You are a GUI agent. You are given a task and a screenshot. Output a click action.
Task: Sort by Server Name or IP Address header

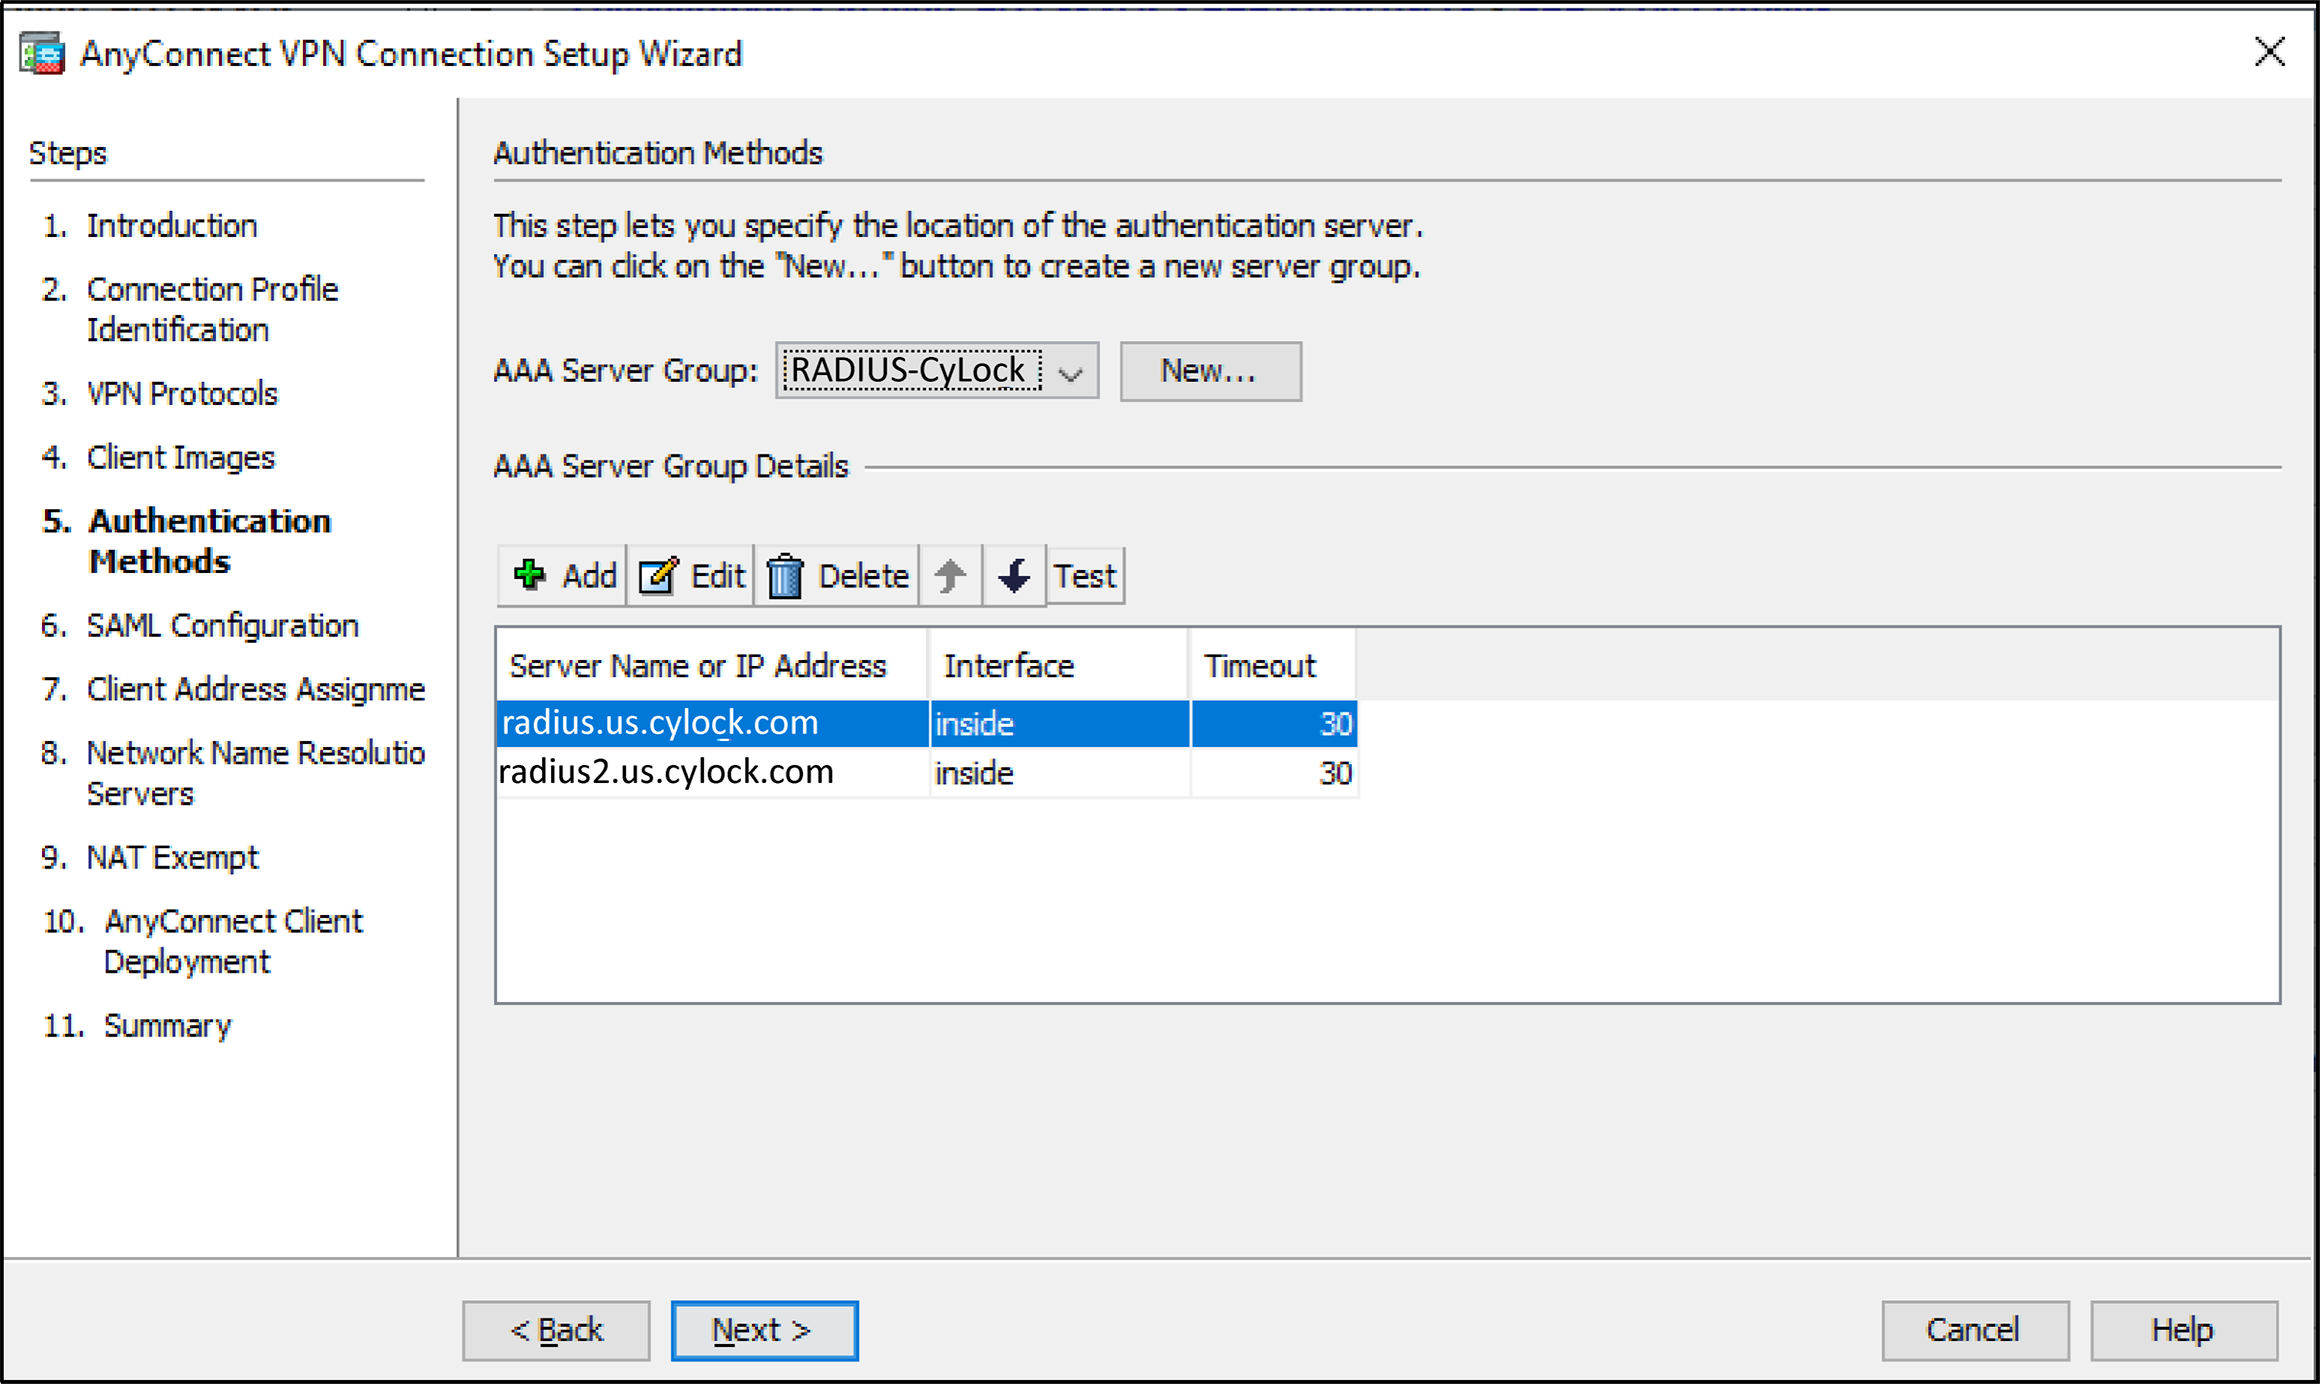[x=699, y=666]
